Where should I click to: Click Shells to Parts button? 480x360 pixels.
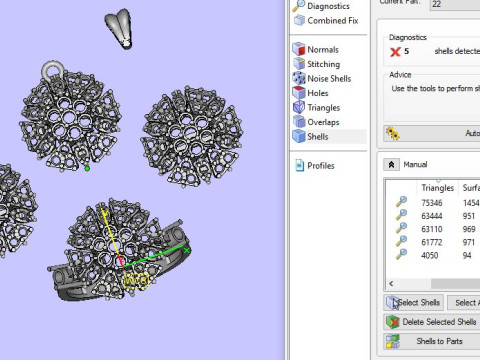click(432, 341)
